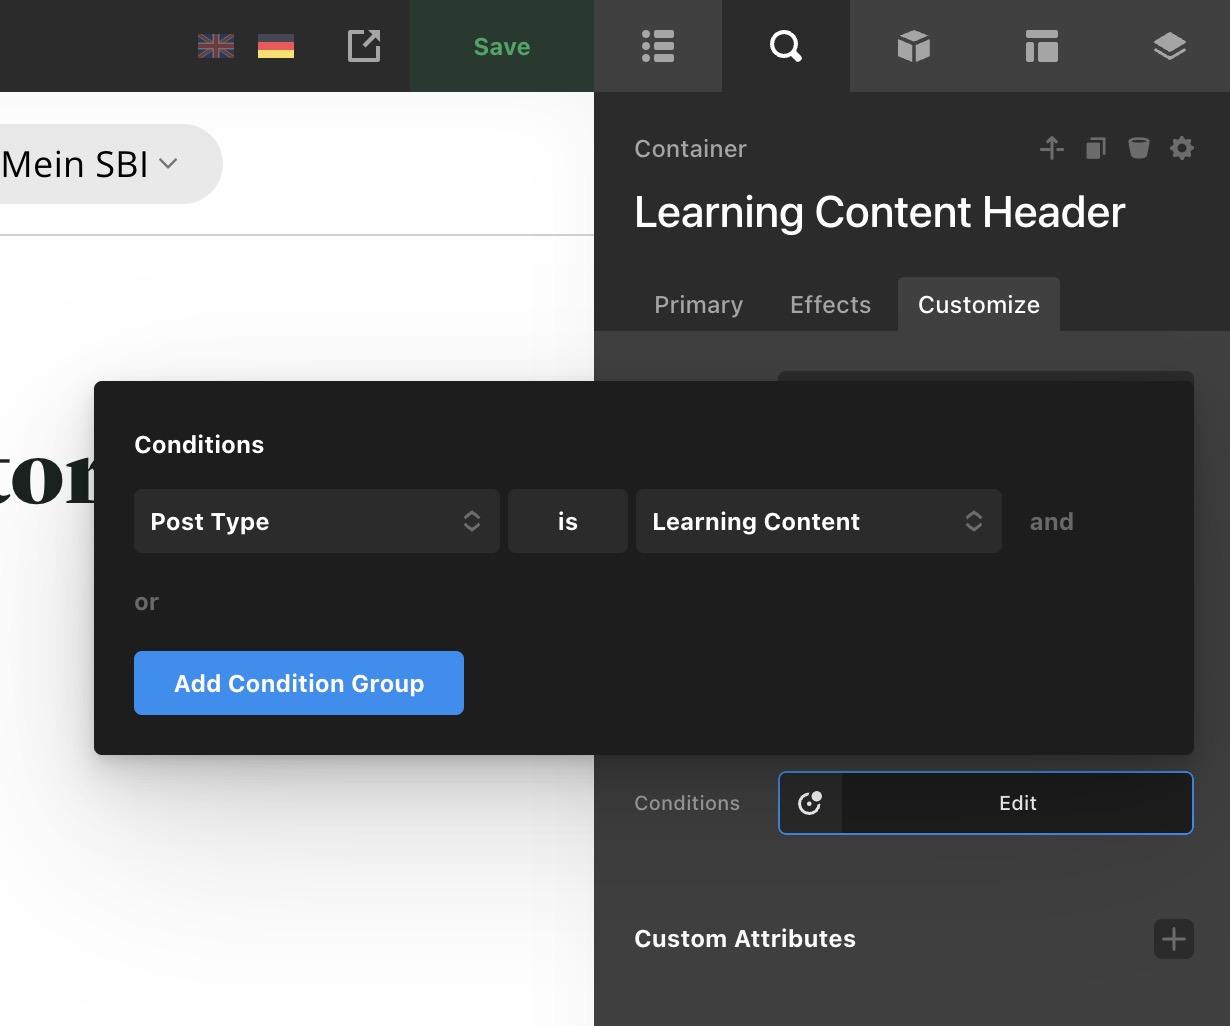The width and height of the screenshot is (1230, 1026).
Task: Open the Learning Content value dropdown
Action: coord(818,521)
